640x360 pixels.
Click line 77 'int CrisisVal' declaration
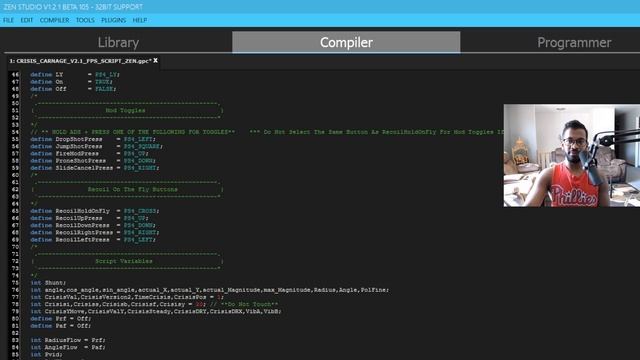coord(127,297)
